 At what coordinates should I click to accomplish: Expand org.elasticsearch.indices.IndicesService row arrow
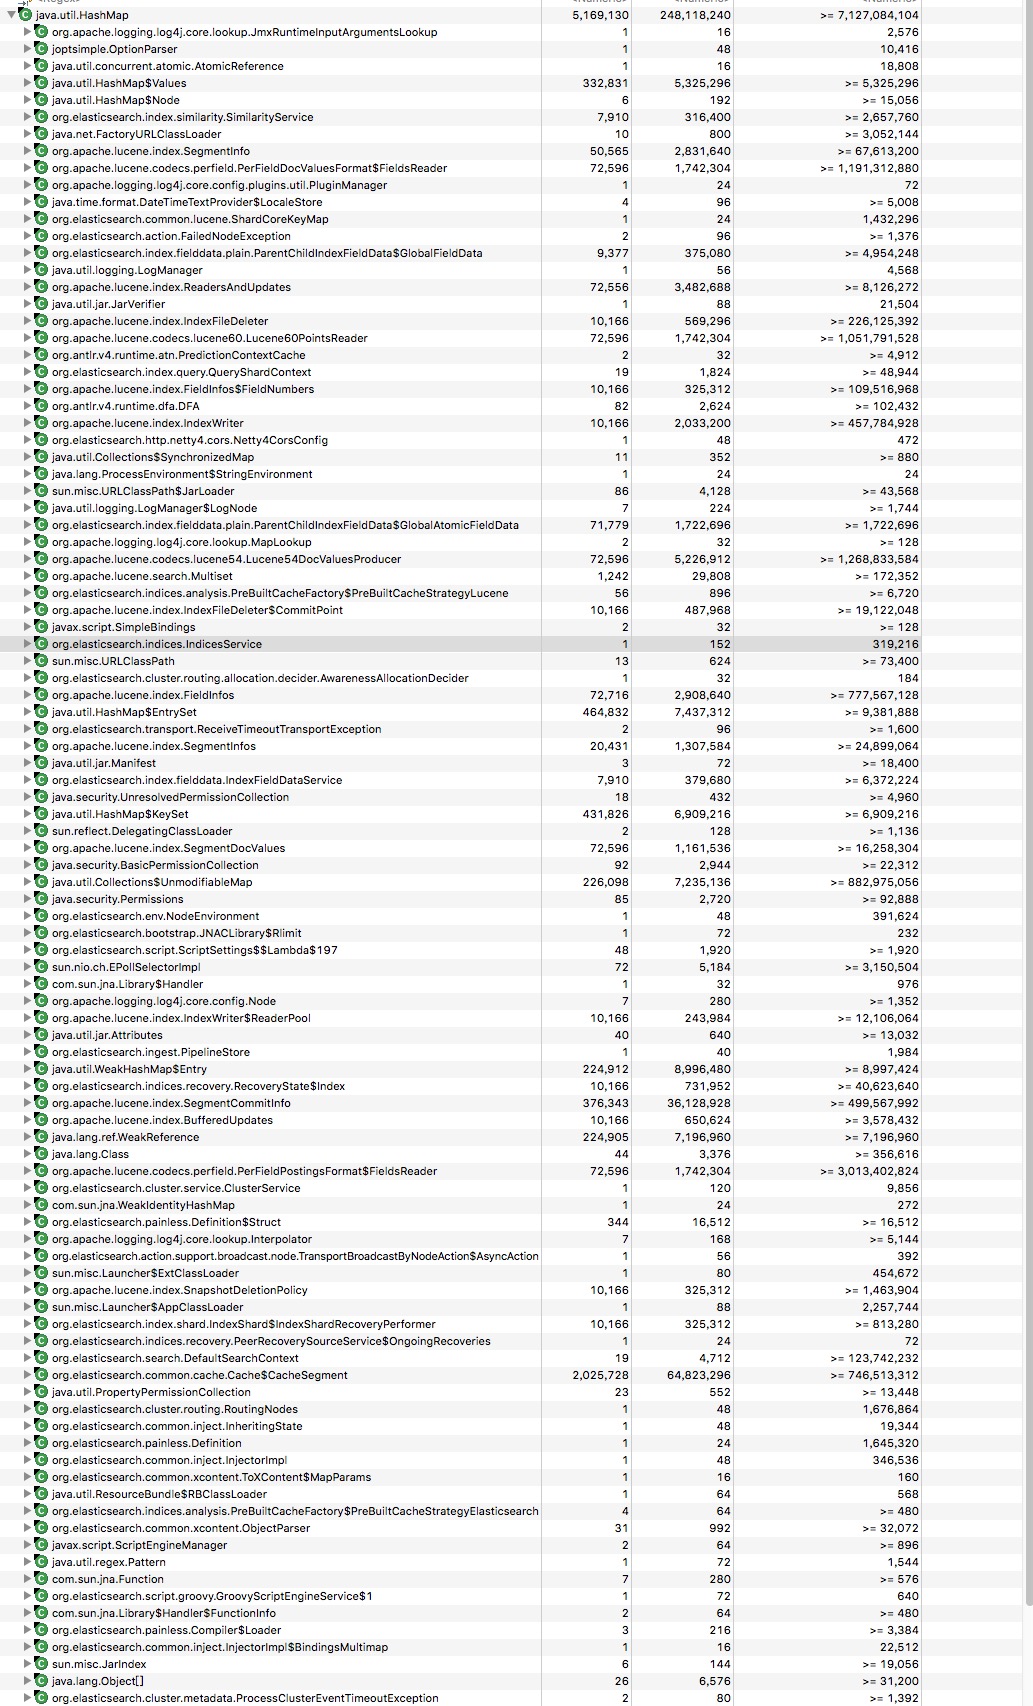click(x=27, y=644)
